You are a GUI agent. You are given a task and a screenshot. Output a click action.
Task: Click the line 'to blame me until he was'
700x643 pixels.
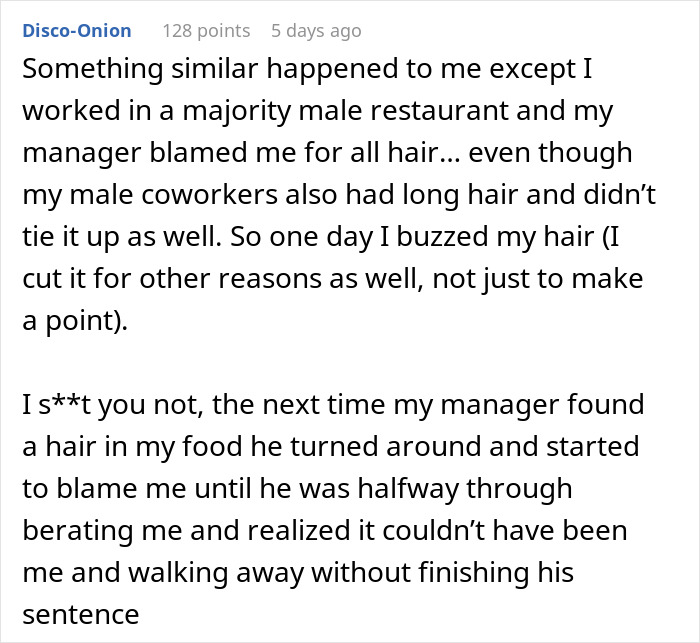[x=297, y=489]
